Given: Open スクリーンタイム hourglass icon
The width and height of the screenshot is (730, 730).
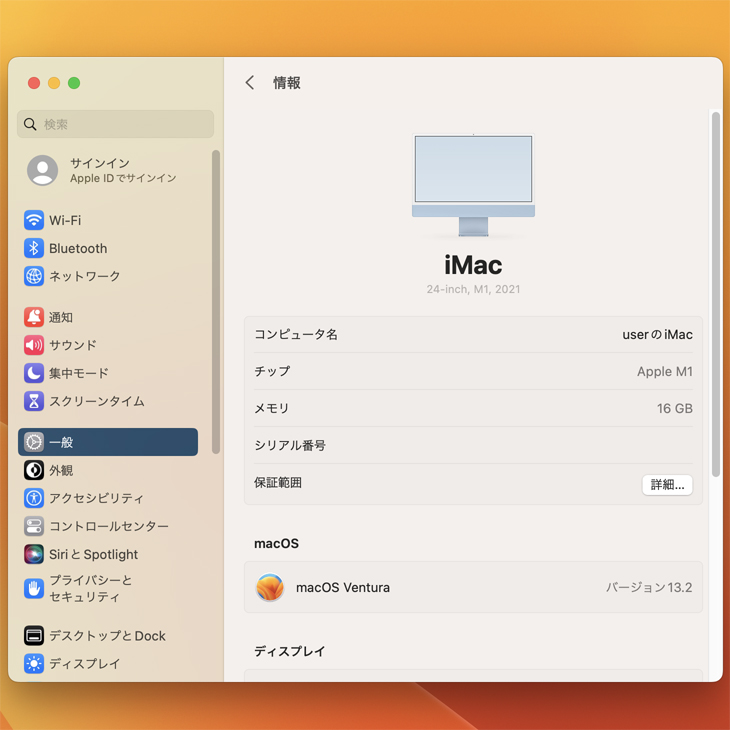Looking at the screenshot, I should [34, 401].
